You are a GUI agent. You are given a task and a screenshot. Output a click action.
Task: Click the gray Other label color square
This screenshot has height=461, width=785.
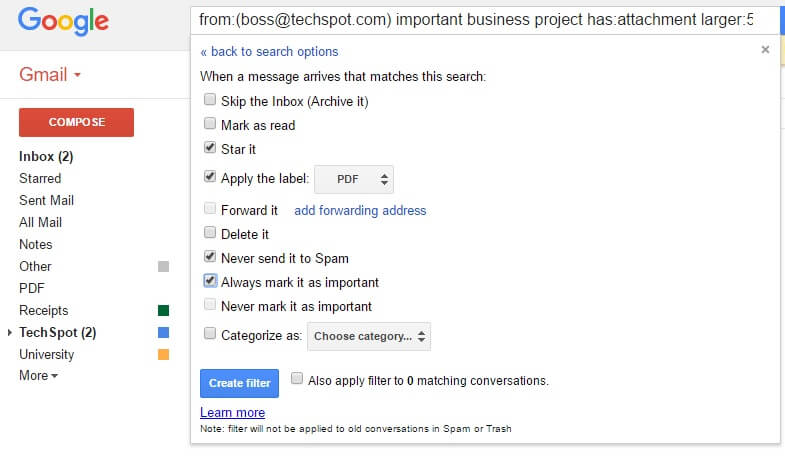163,266
